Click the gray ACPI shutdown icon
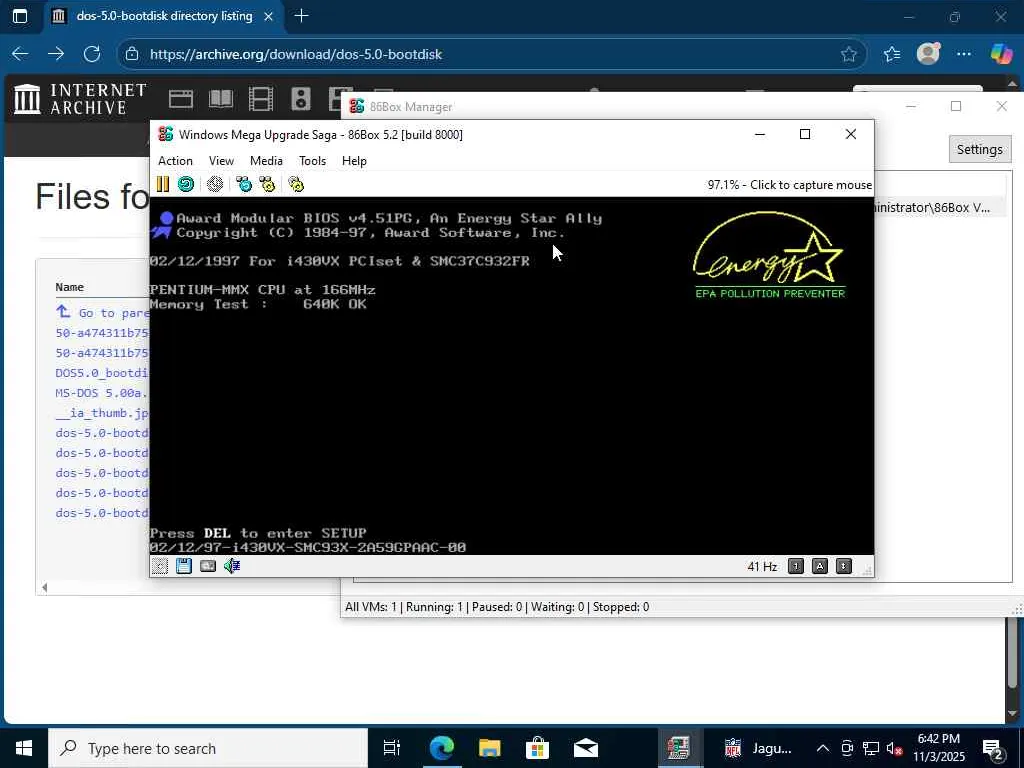1024x768 pixels. [215, 184]
